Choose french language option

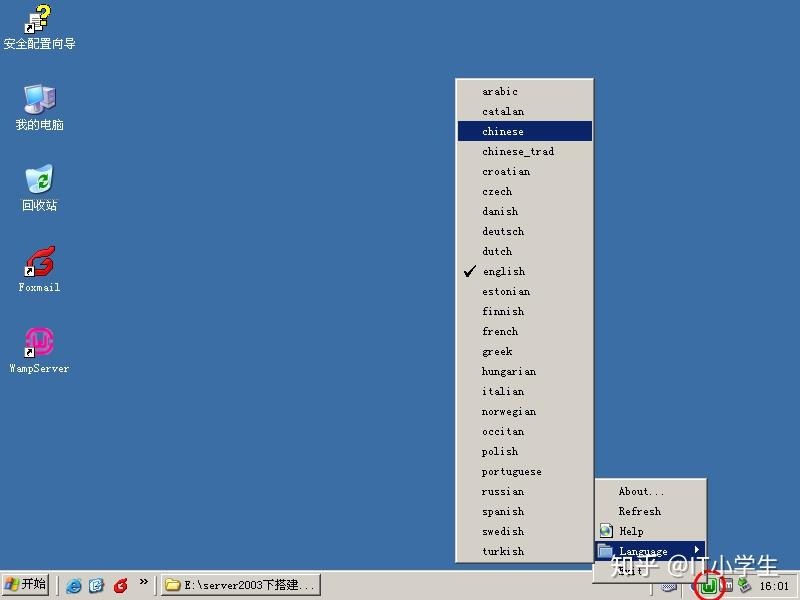pos(524,331)
